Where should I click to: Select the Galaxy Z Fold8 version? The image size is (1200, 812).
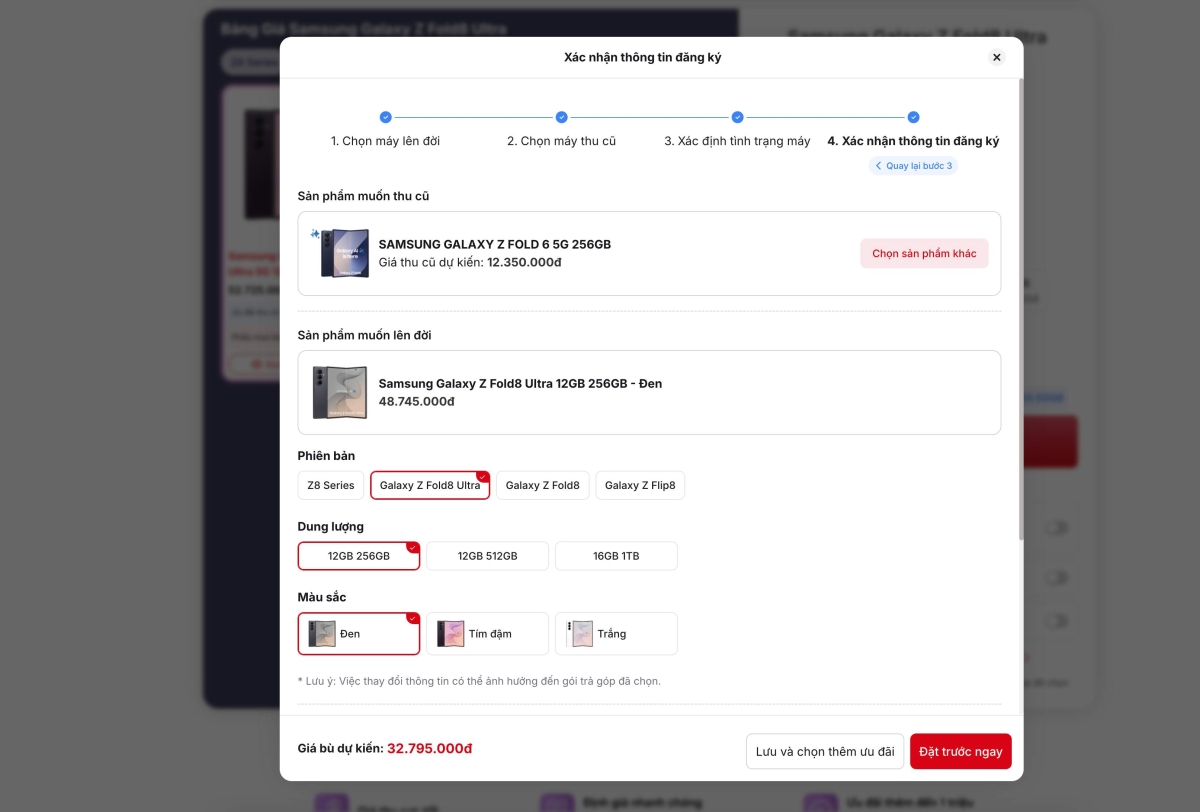[543, 485]
